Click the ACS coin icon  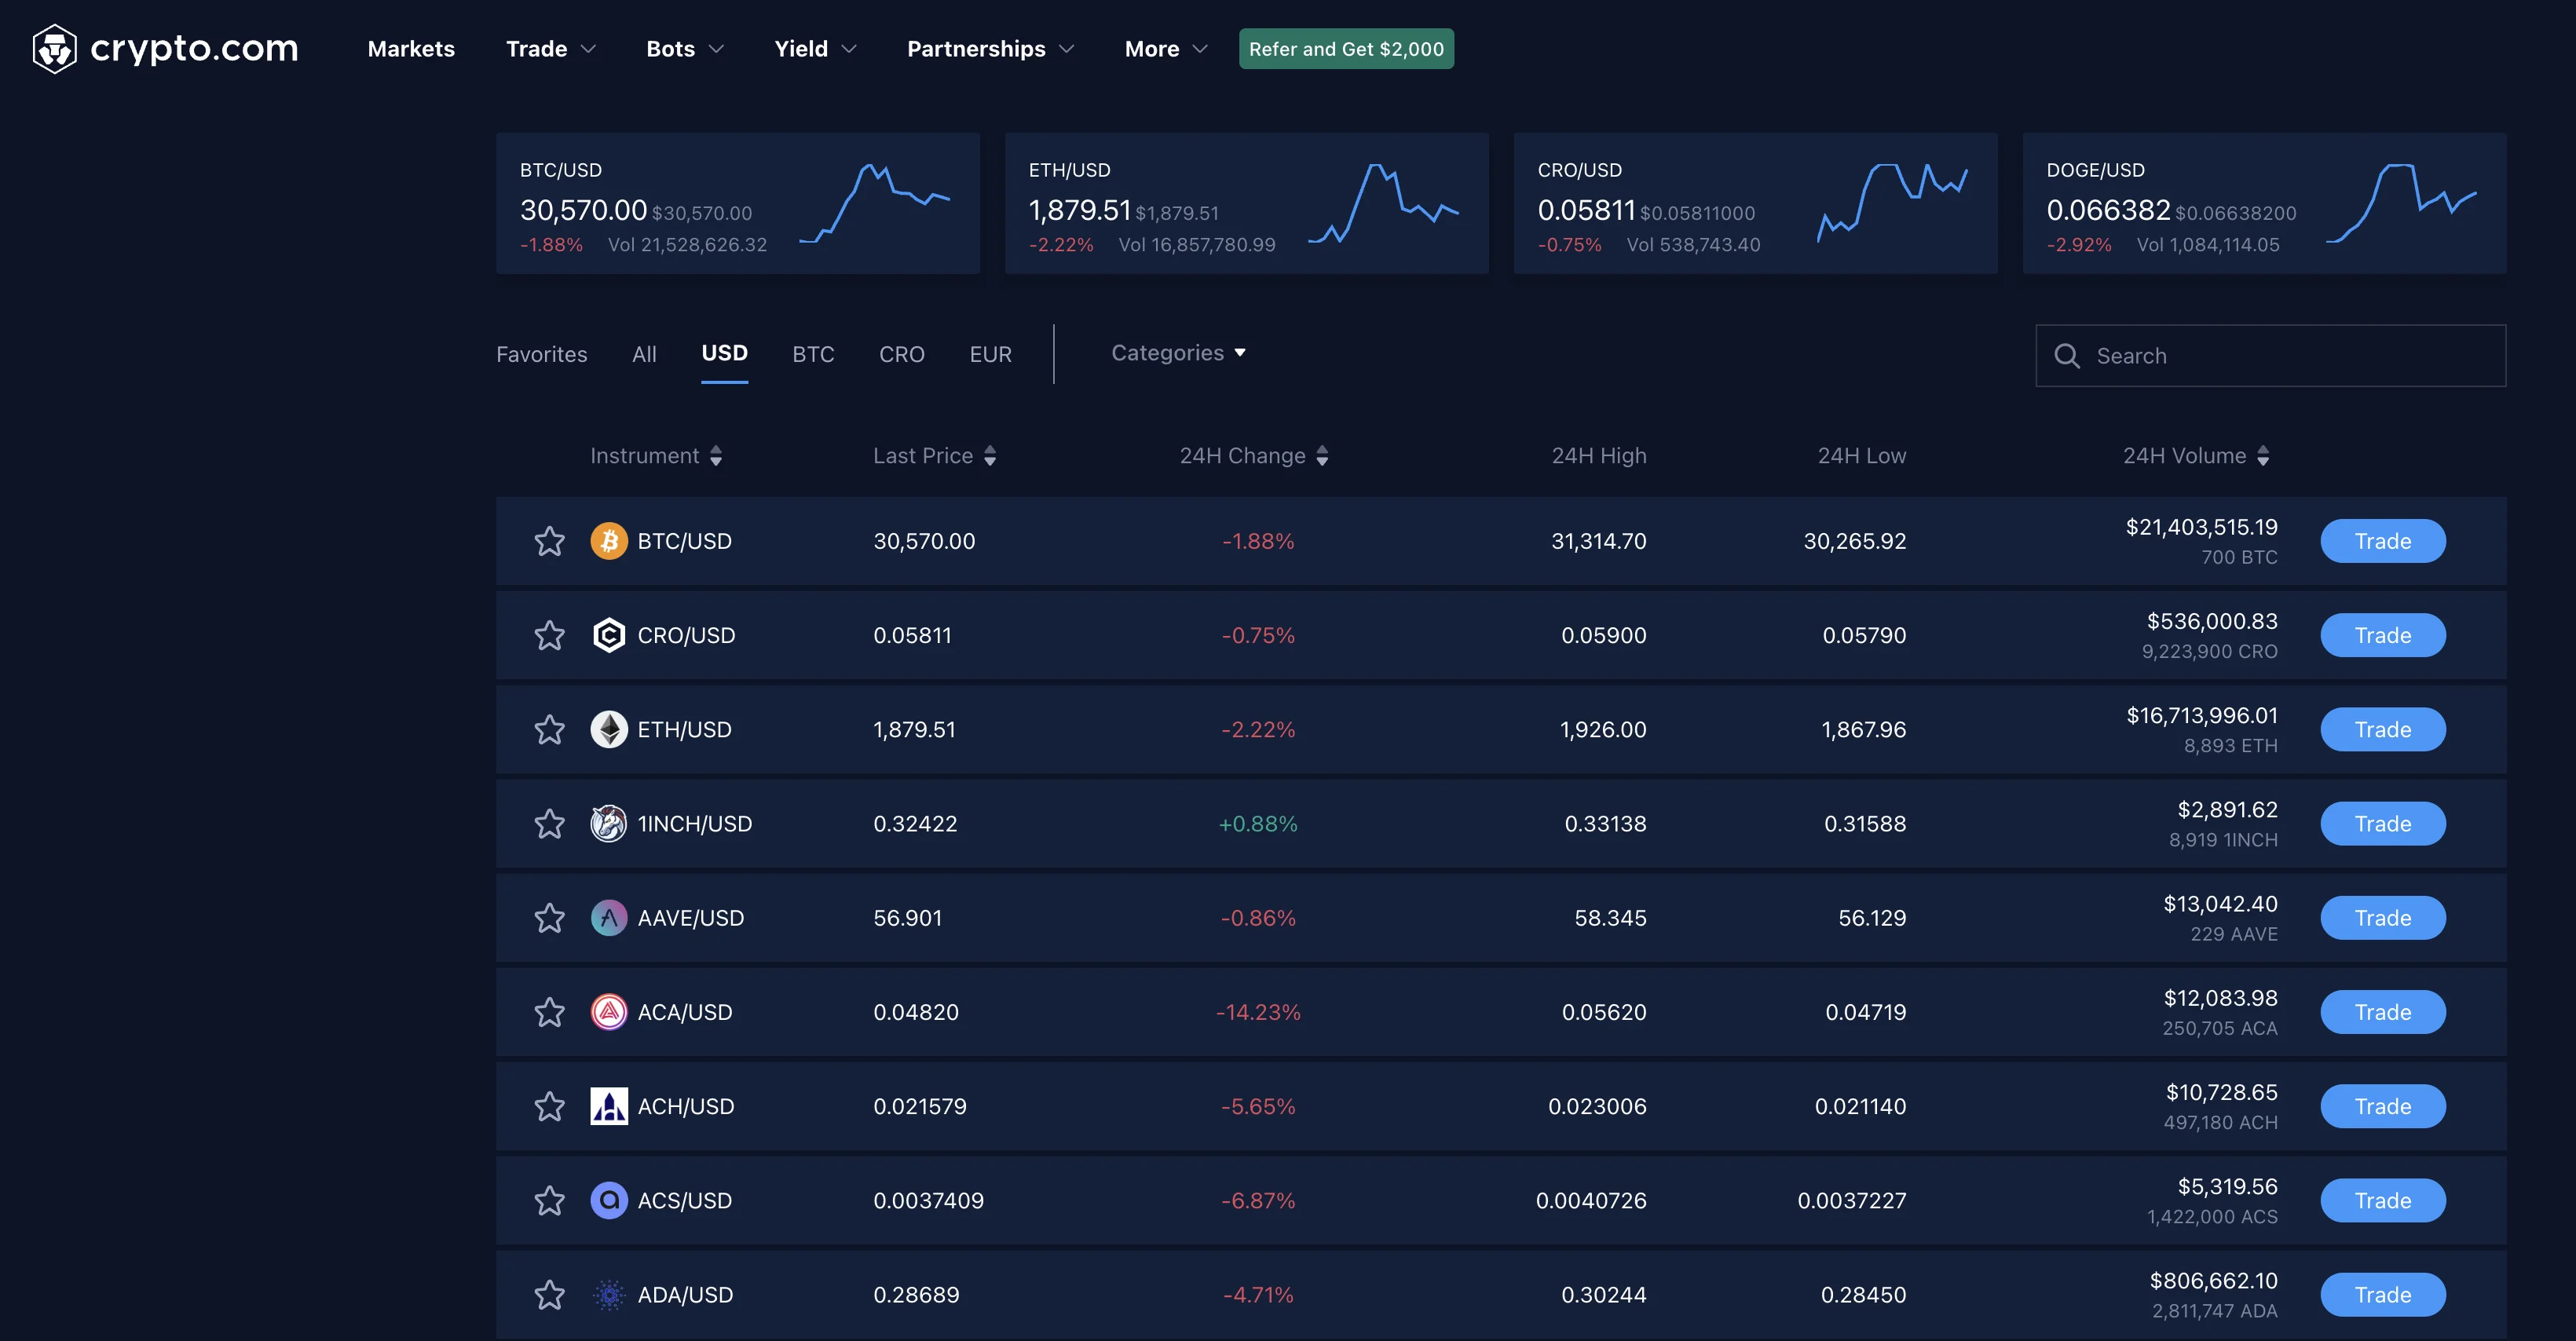click(608, 1200)
